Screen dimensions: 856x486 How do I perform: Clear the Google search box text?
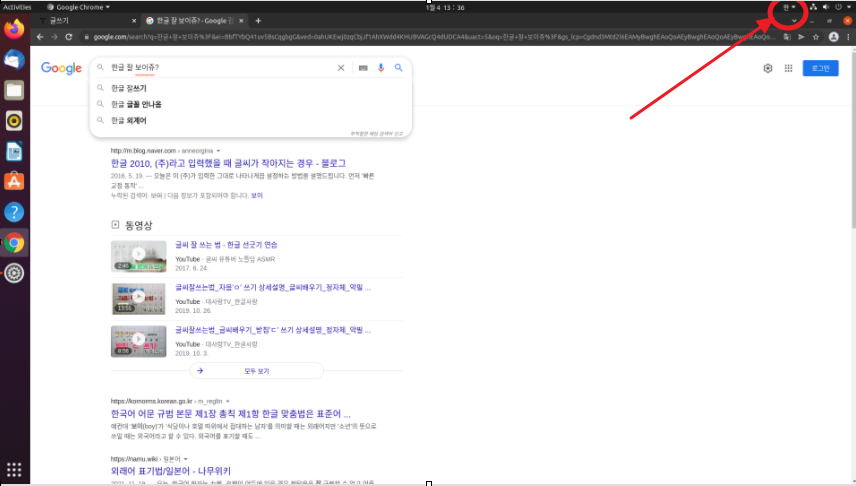(341, 68)
